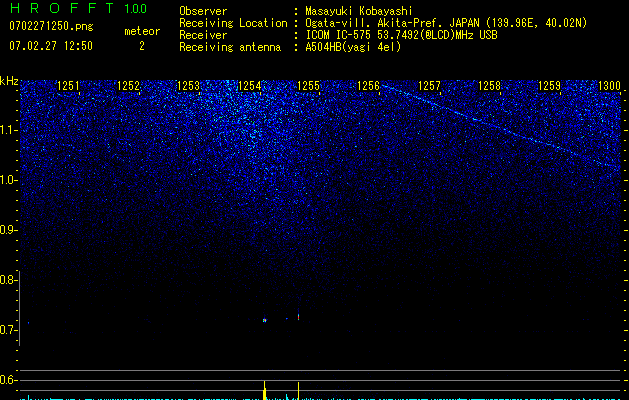Screen dimensions: 629x400
Task: Click the A504HB(yagi 4el) antenna value
Action: point(353,47)
